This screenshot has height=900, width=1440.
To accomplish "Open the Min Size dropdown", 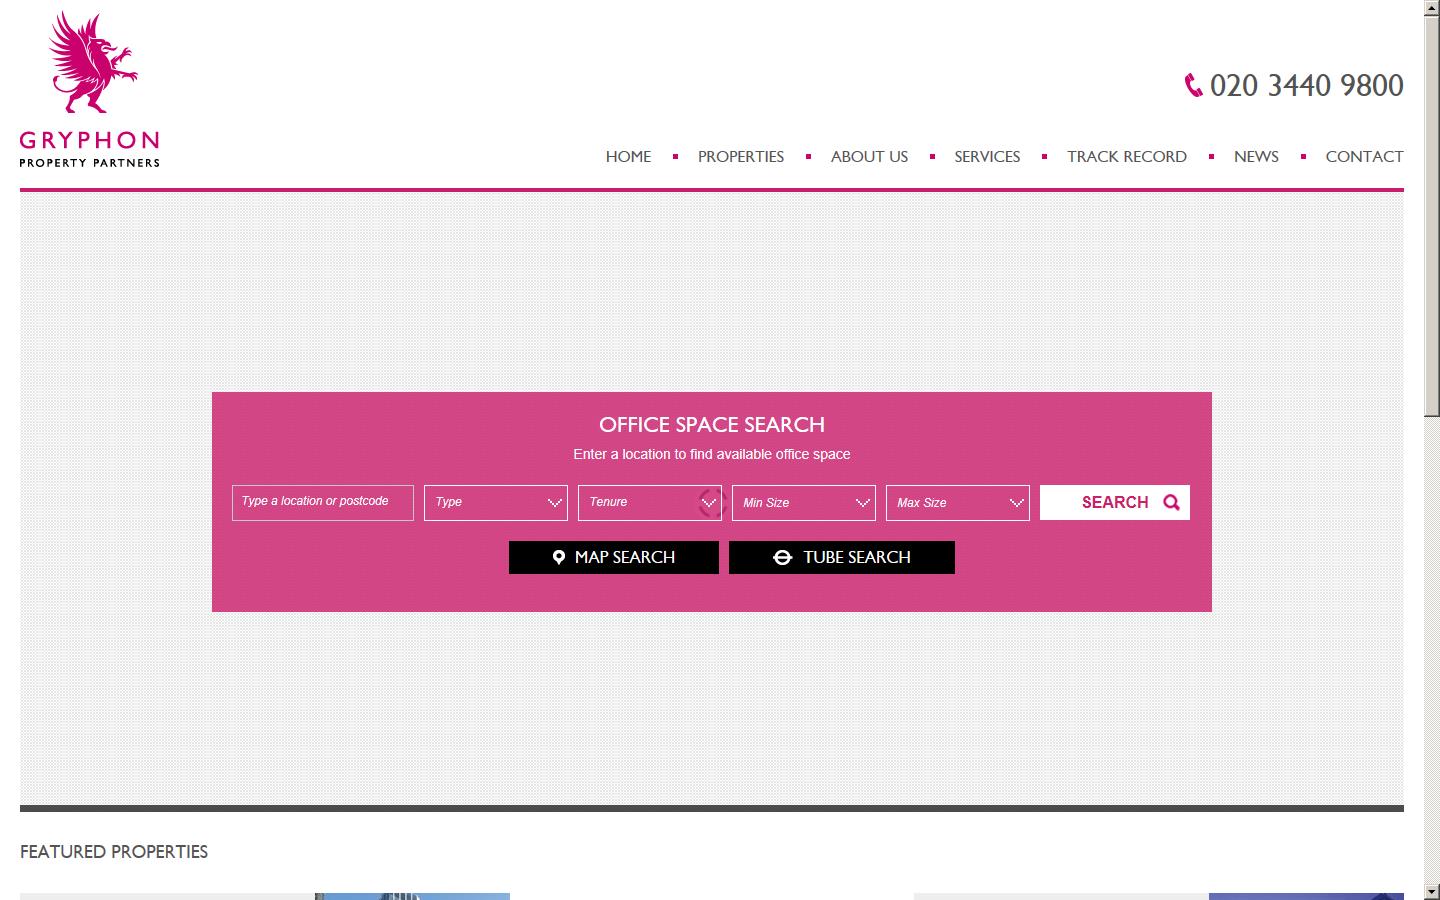I will coord(803,503).
